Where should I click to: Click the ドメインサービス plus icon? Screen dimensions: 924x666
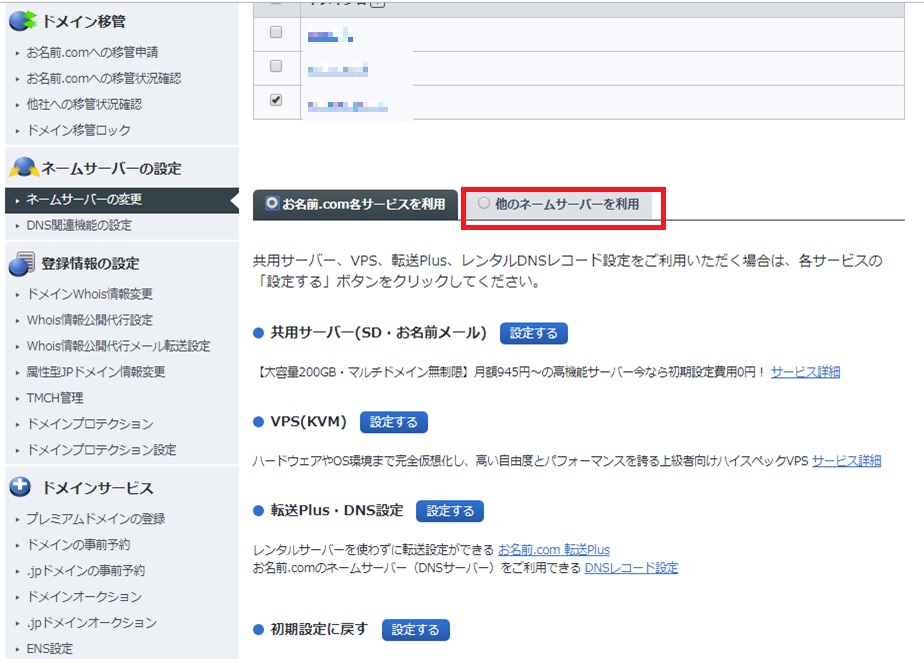pyautogui.click(x=20, y=487)
